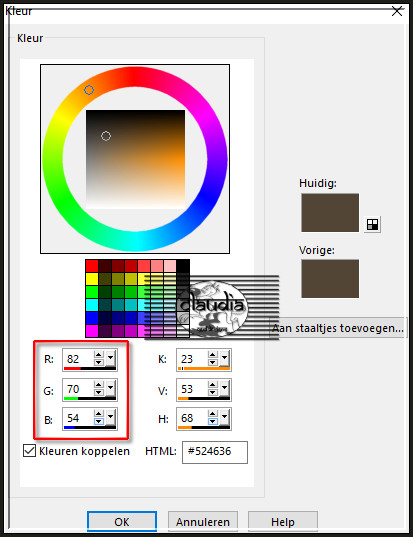The image size is (413, 537).
Task: Close the Kleur dialog window
Action: (397, 11)
